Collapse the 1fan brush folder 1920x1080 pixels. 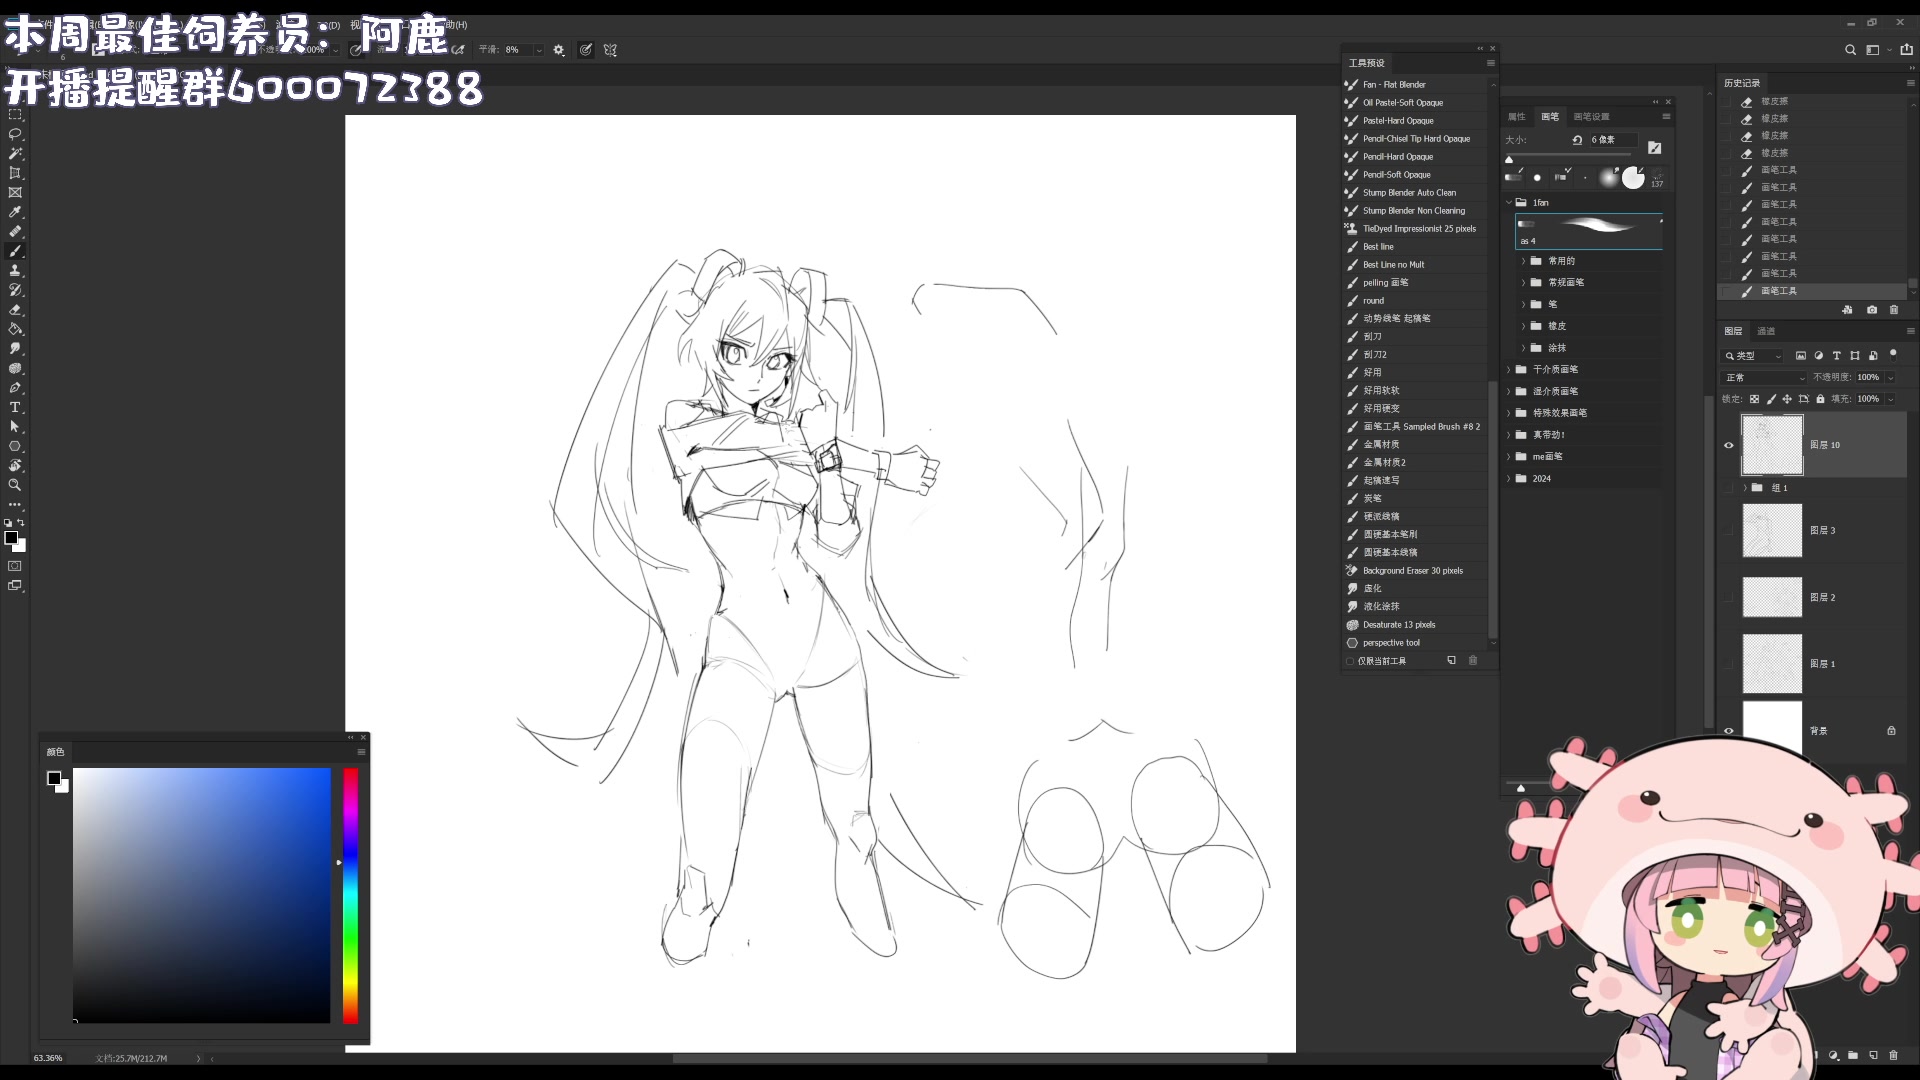[x=1509, y=202]
